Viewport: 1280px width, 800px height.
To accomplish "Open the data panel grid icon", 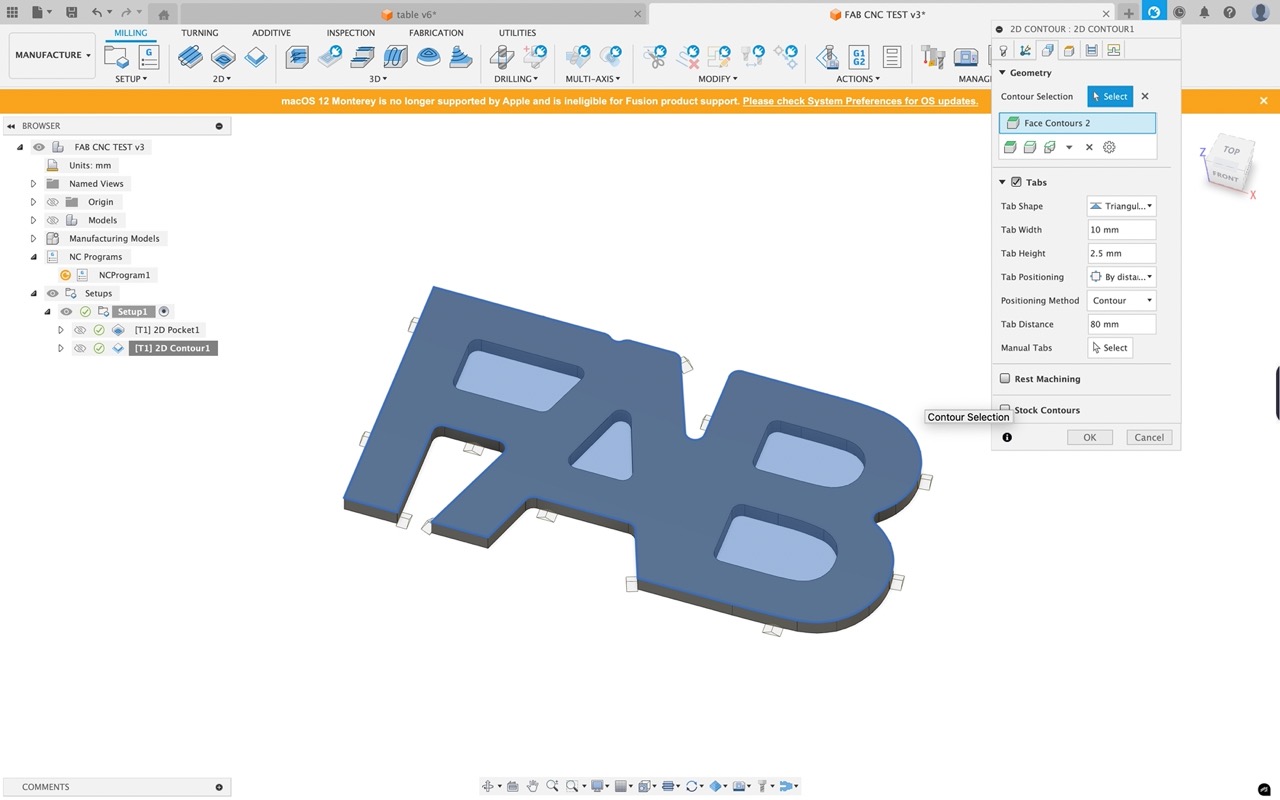I will (x=12, y=13).
